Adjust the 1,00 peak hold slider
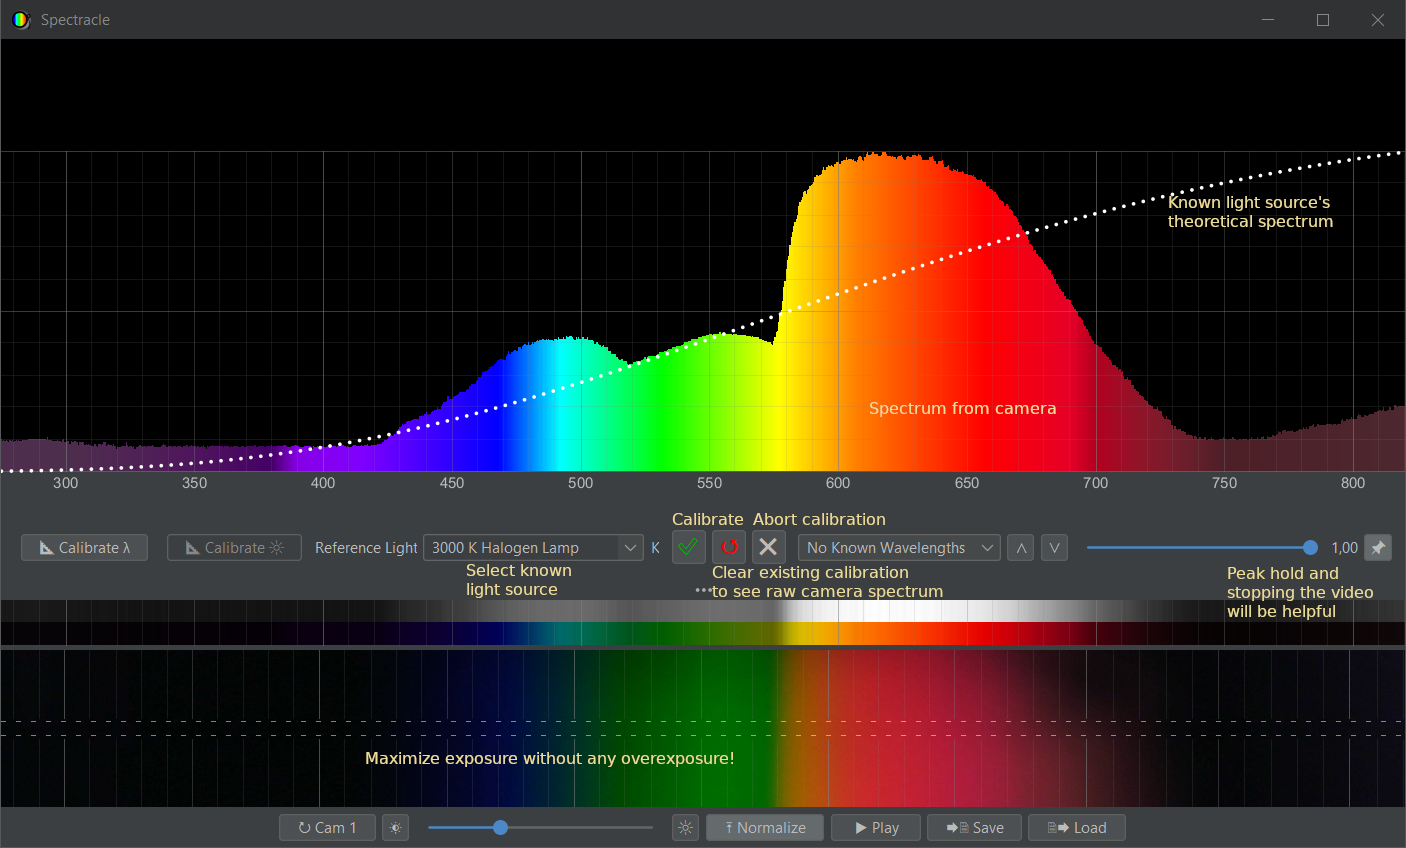The height and width of the screenshot is (848, 1406). (x=1310, y=547)
